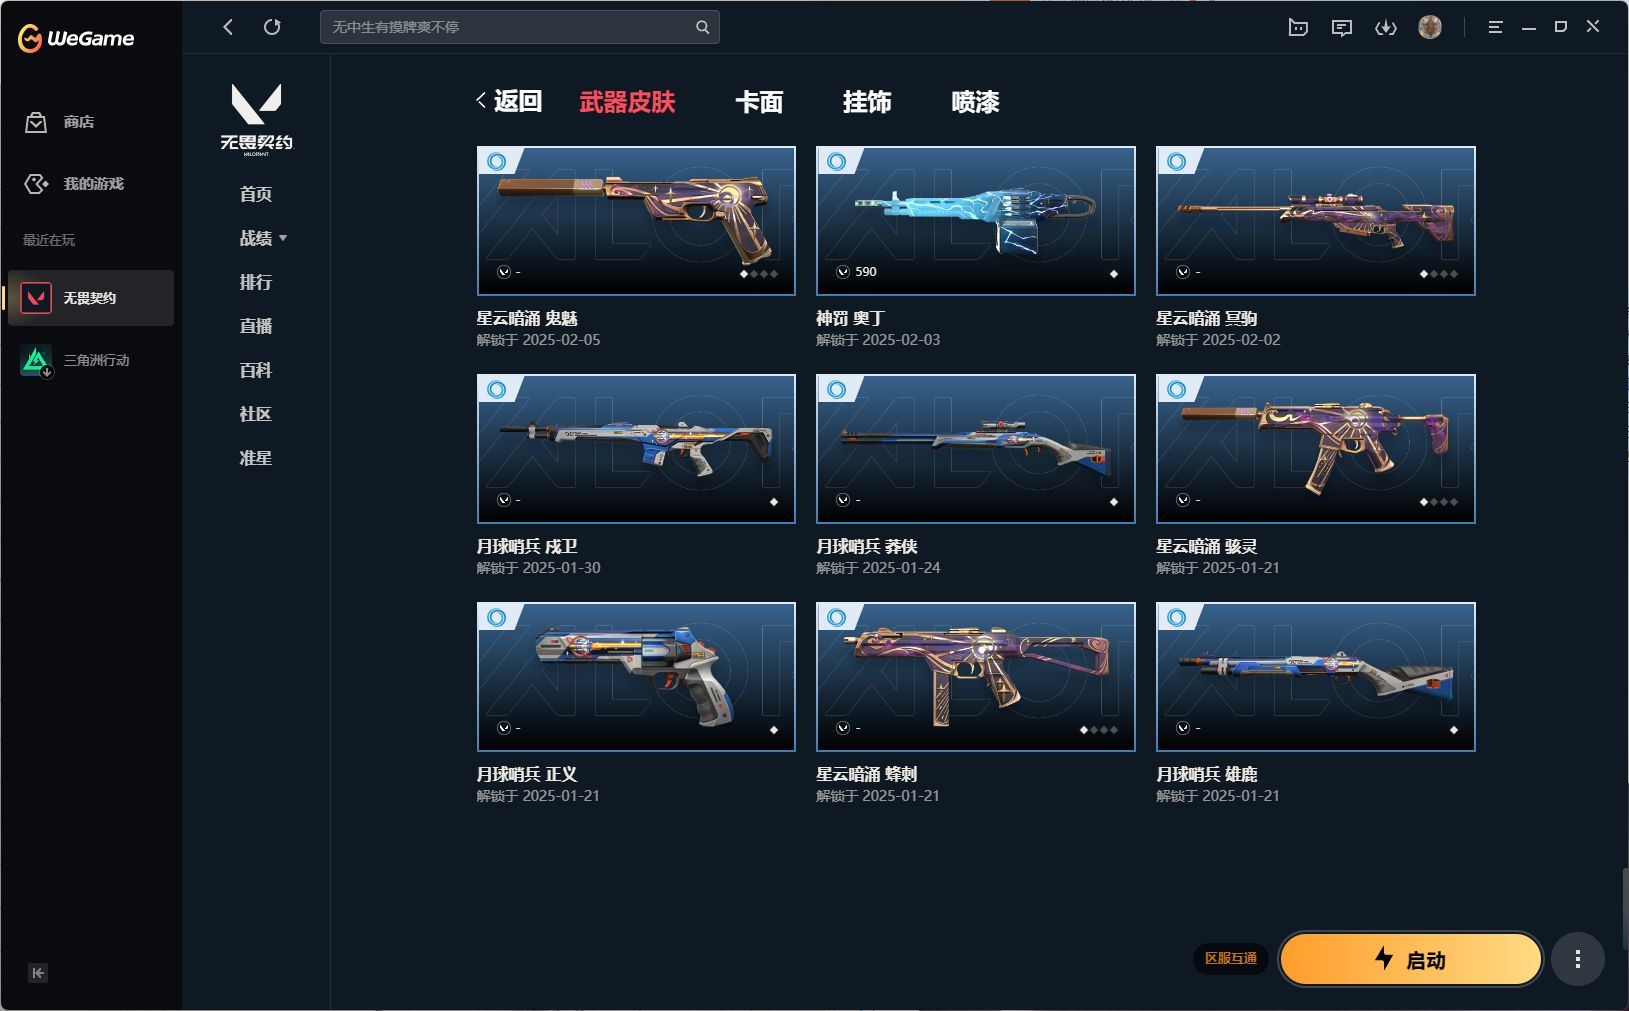Switch to the 喷漆 tab
The height and width of the screenshot is (1011, 1629).
(x=975, y=102)
